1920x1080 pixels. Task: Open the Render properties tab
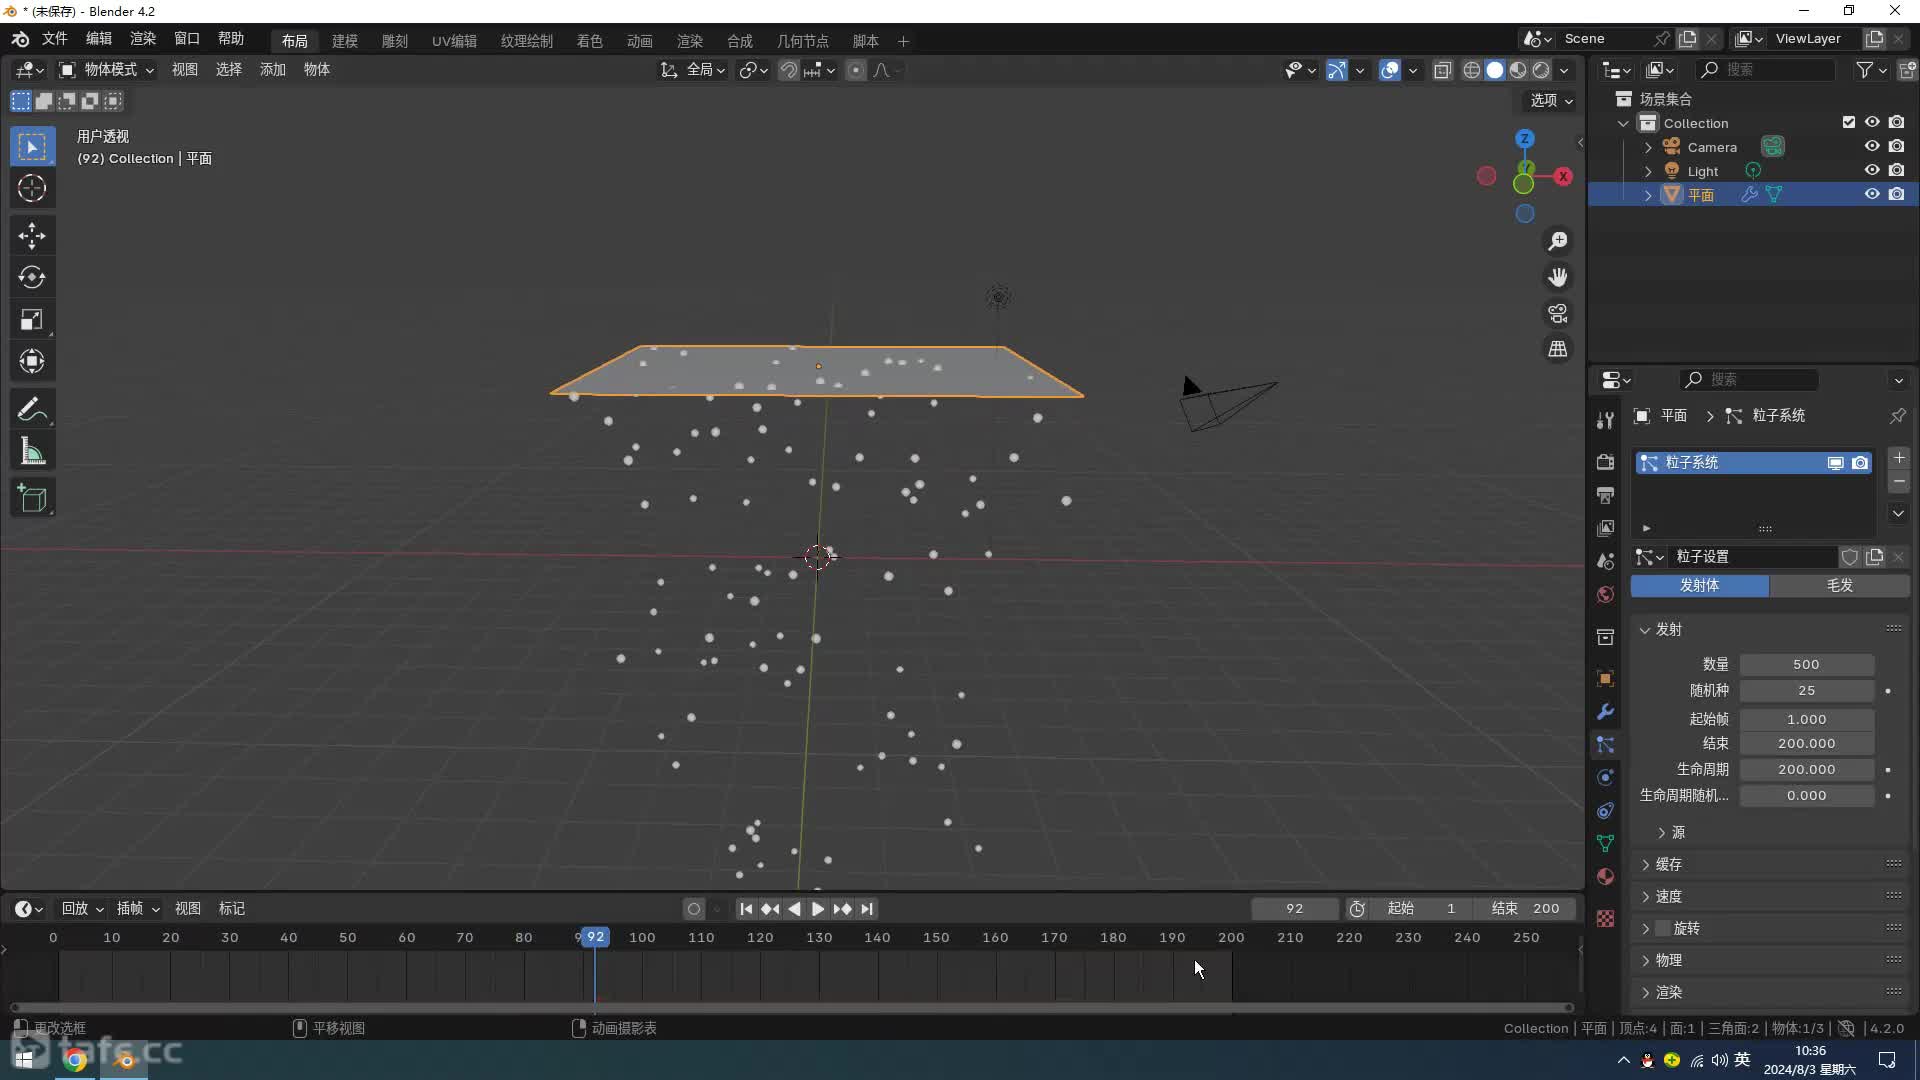tap(1605, 462)
